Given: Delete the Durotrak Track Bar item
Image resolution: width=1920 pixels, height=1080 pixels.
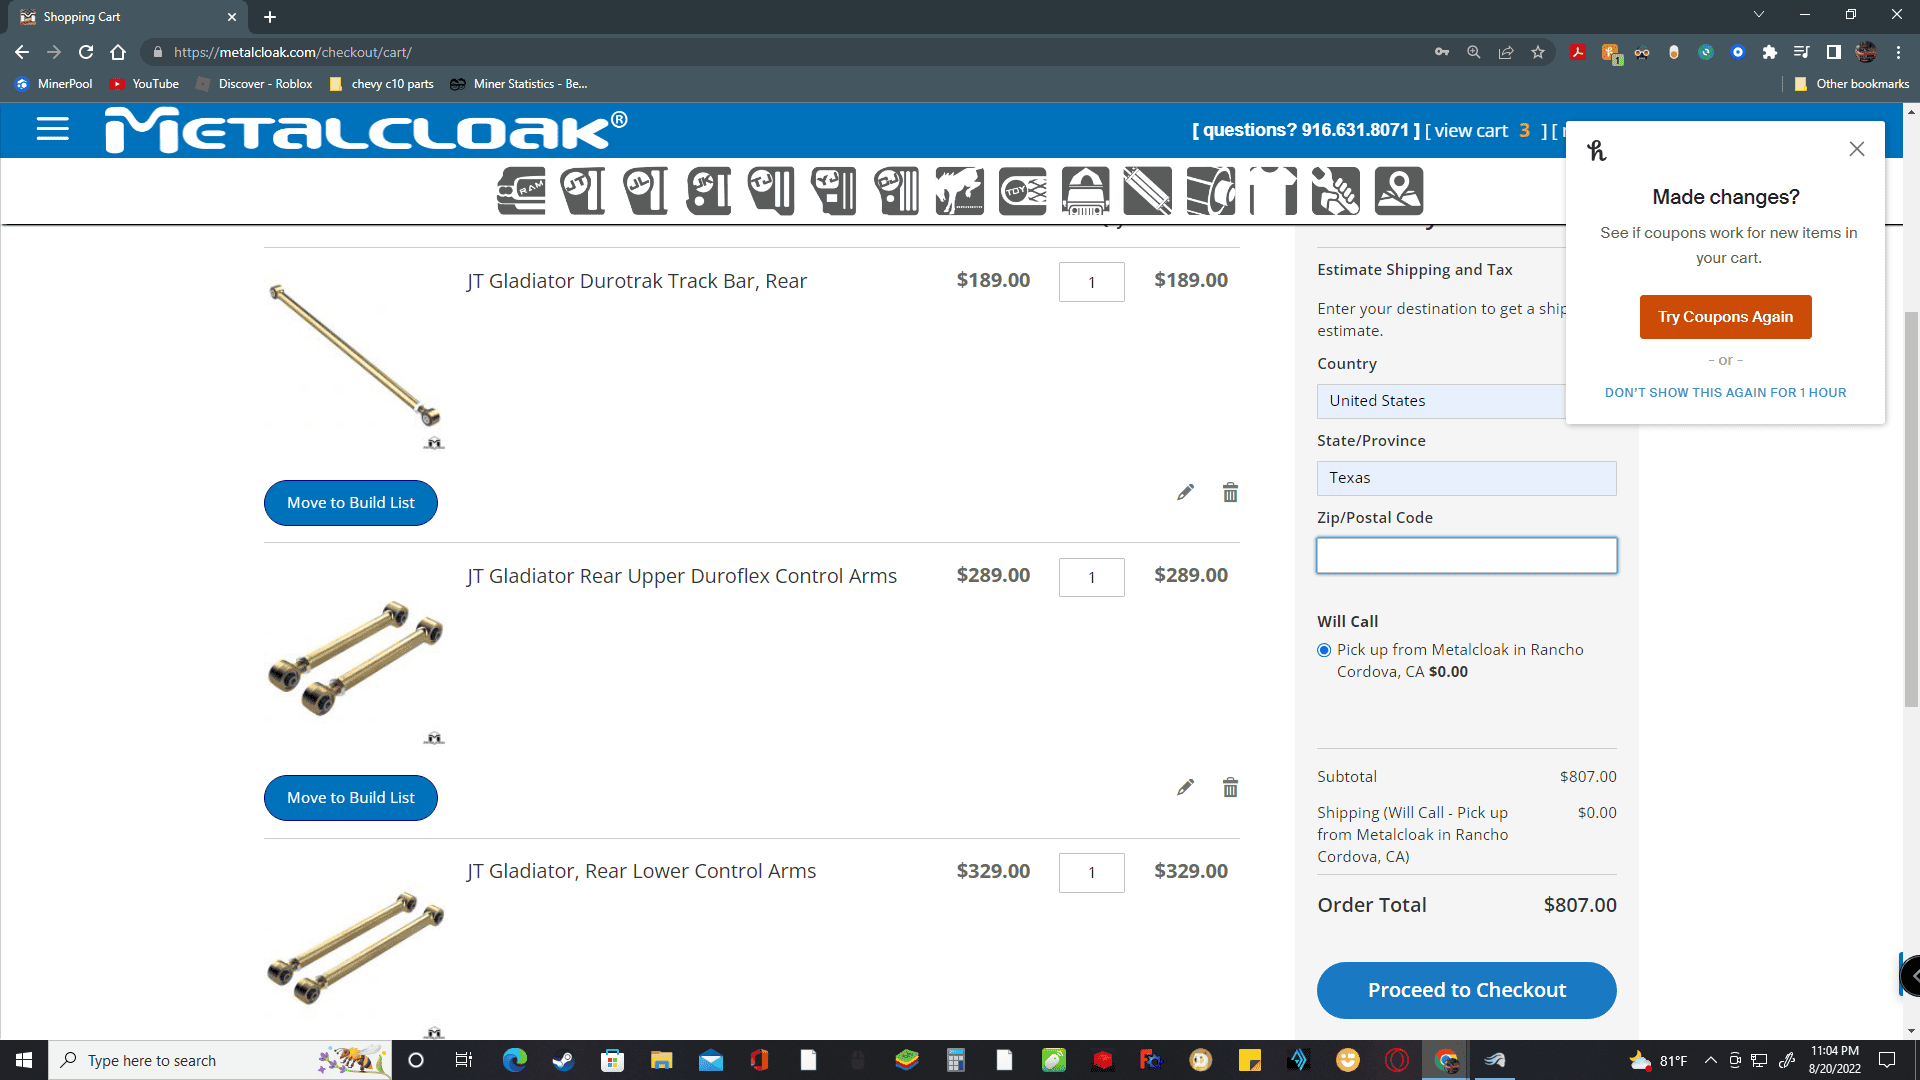Looking at the screenshot, I should point(1230,492).
